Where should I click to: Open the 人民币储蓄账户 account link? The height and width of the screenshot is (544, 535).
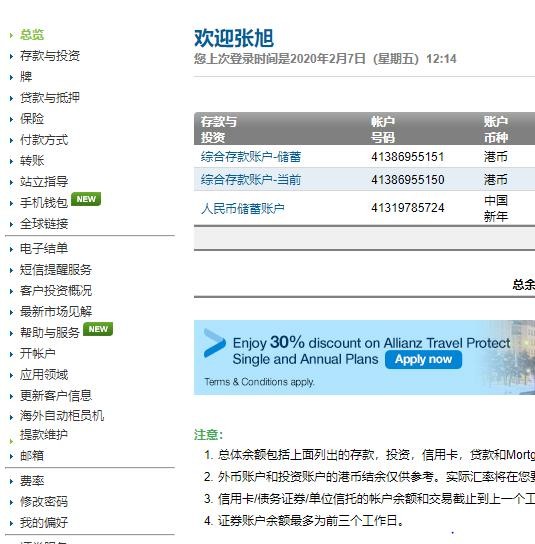pos(243,208)
